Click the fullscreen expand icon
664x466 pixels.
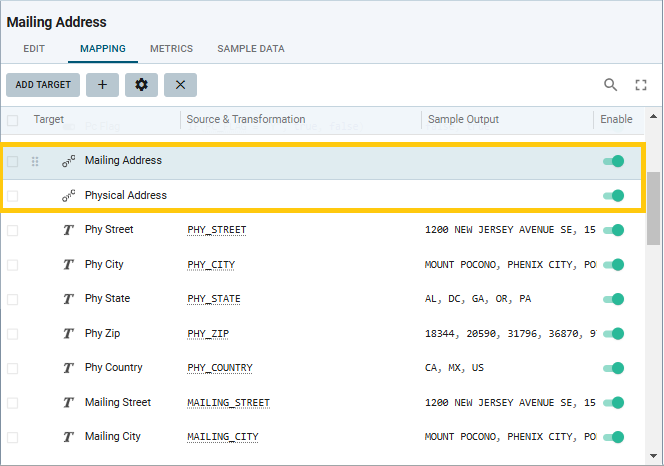641,85
